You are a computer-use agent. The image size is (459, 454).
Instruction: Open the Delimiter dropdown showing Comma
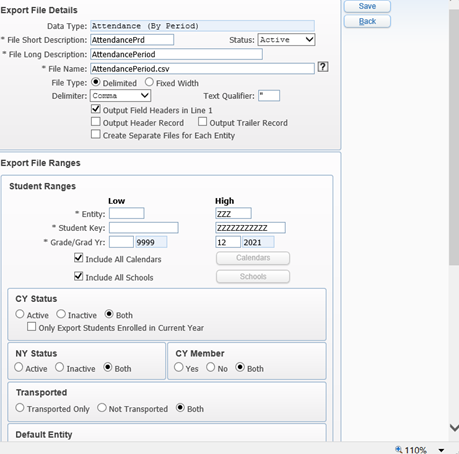tap(120, 96)
